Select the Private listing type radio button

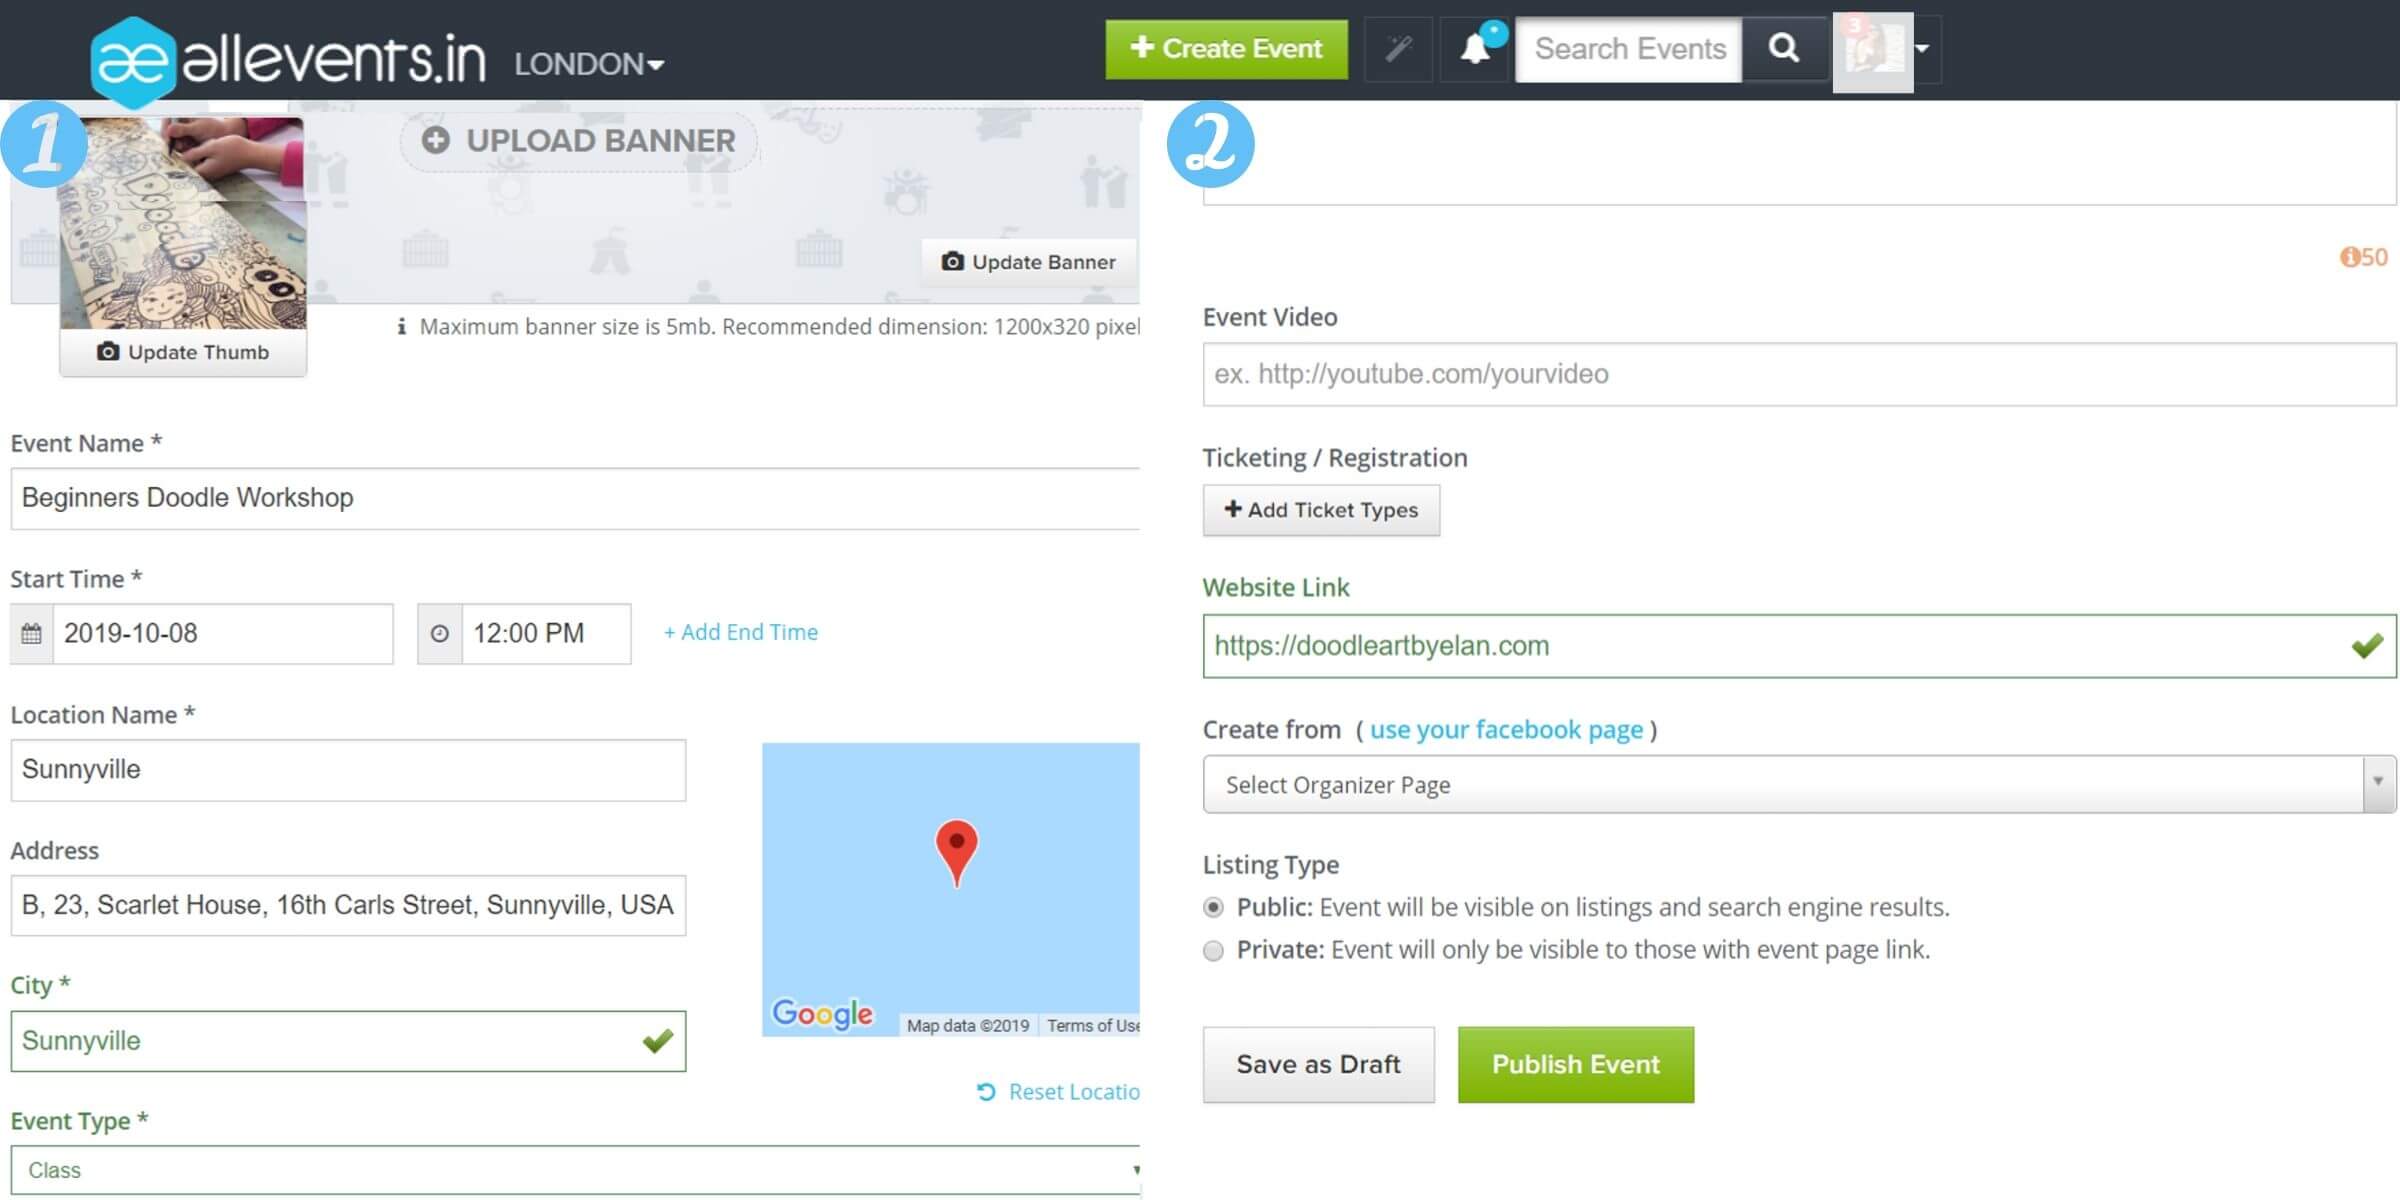pyautogui.click(x=1214, y=949)
